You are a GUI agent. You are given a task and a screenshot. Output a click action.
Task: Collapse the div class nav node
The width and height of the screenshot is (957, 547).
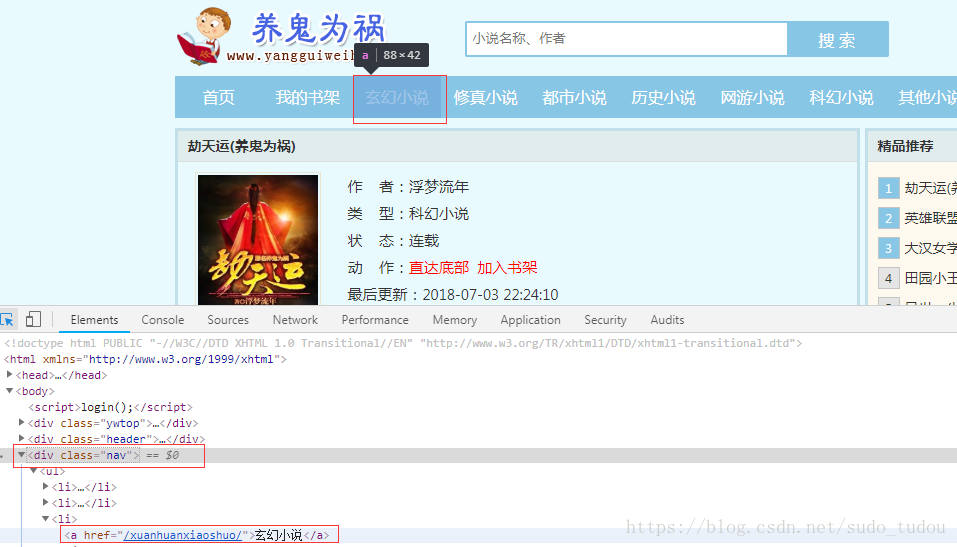click(x=21, y=454)
